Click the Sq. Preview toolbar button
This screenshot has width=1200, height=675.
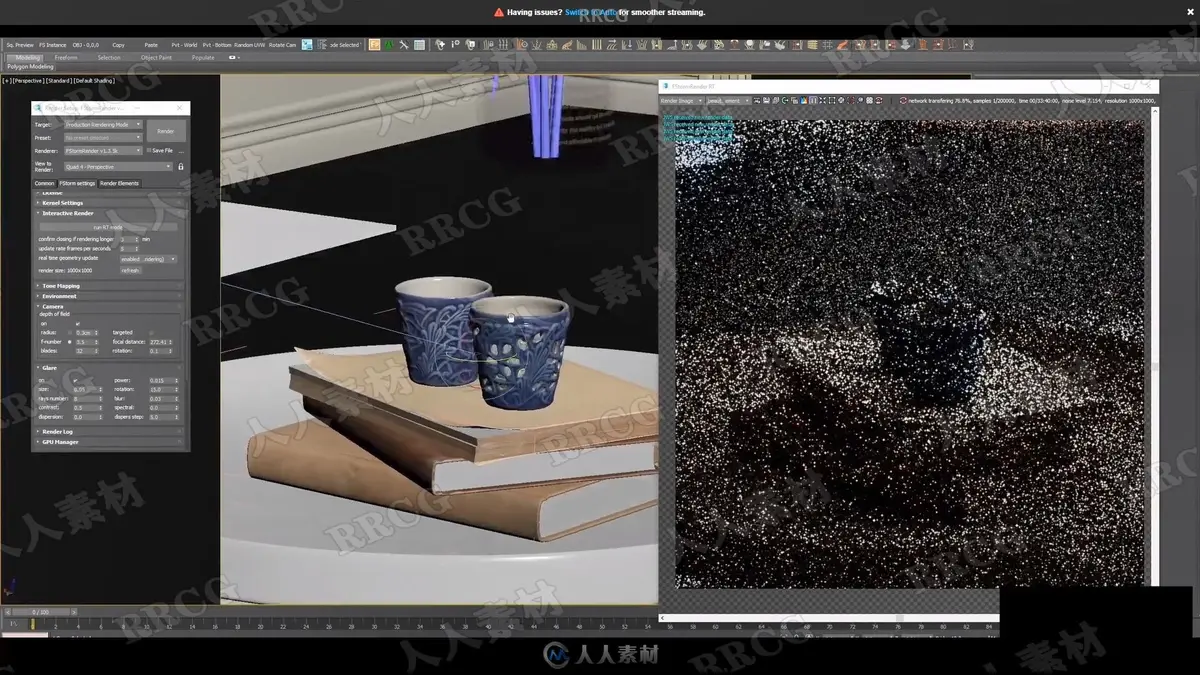point(20,45)
